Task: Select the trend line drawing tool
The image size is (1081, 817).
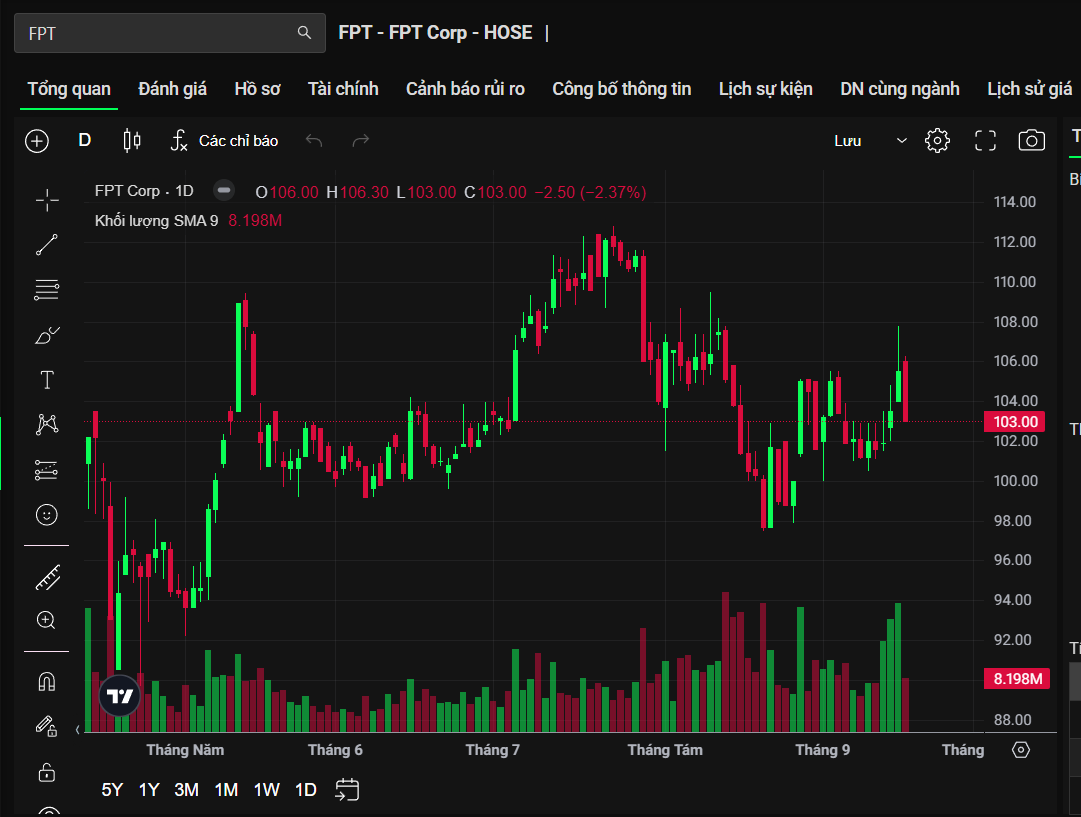Action: point(47,245)
